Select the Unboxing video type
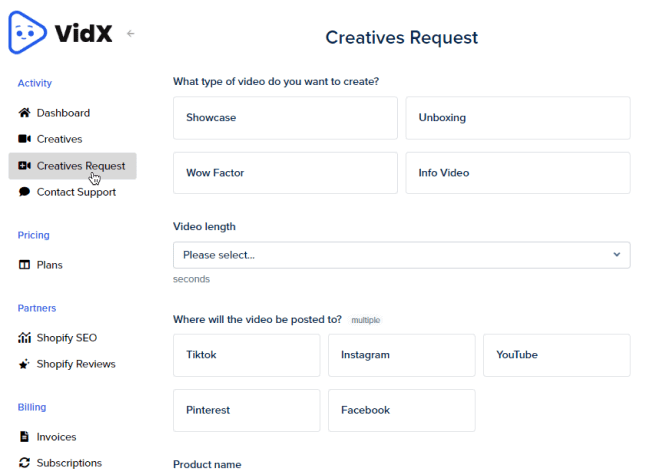The image size is (648, 471). pos(517,118)
